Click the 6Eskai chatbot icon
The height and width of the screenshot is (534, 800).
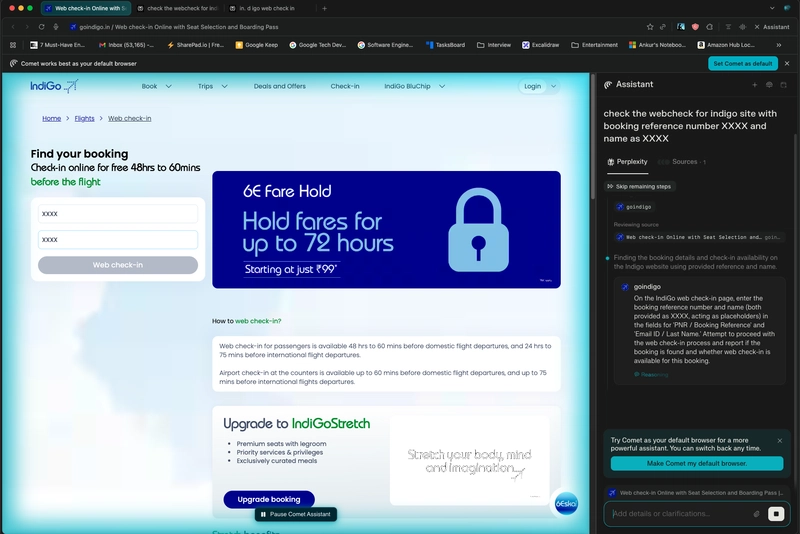tap(566, 504)
